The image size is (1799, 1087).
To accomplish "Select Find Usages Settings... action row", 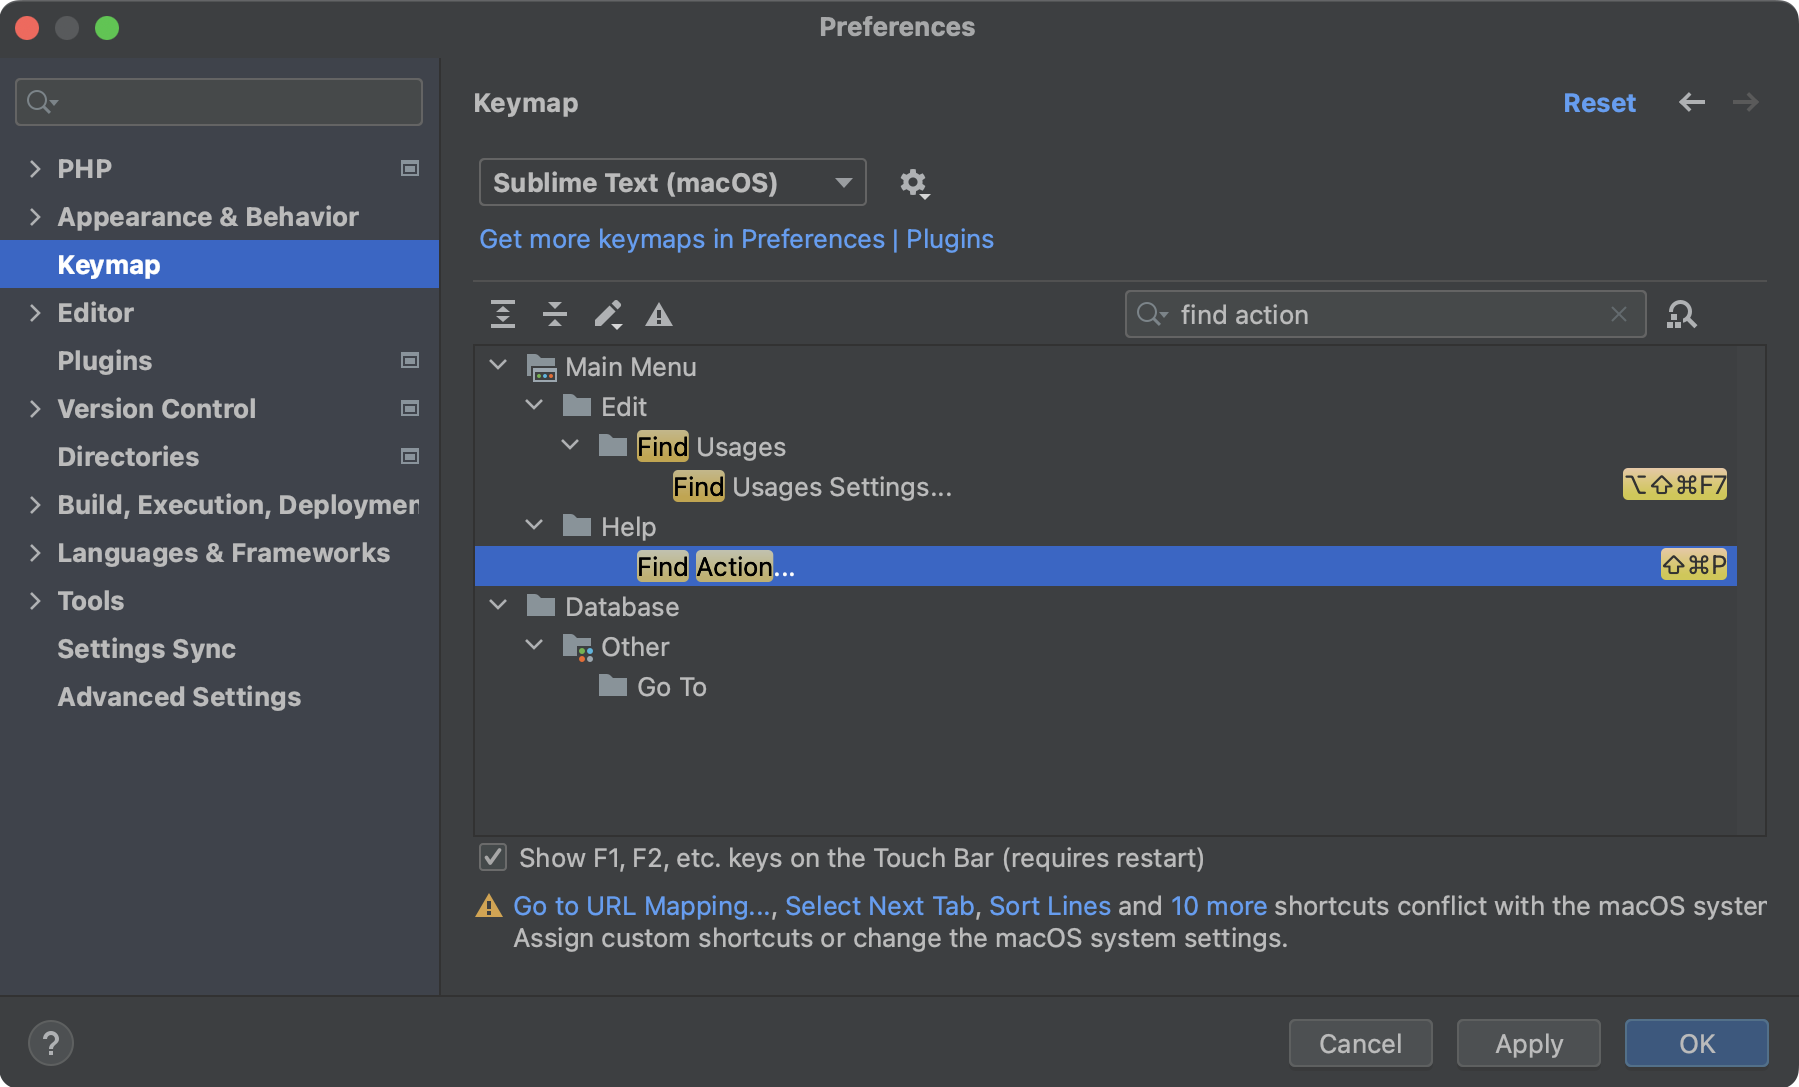I will pos(812,487).
